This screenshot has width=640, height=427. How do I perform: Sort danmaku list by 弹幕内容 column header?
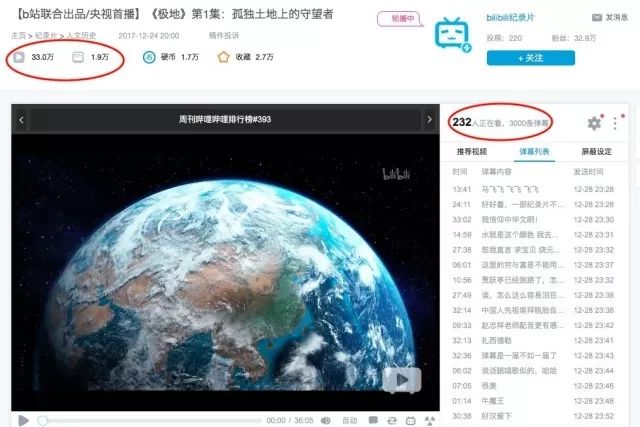pyautogui.click(x=496, y=172)
